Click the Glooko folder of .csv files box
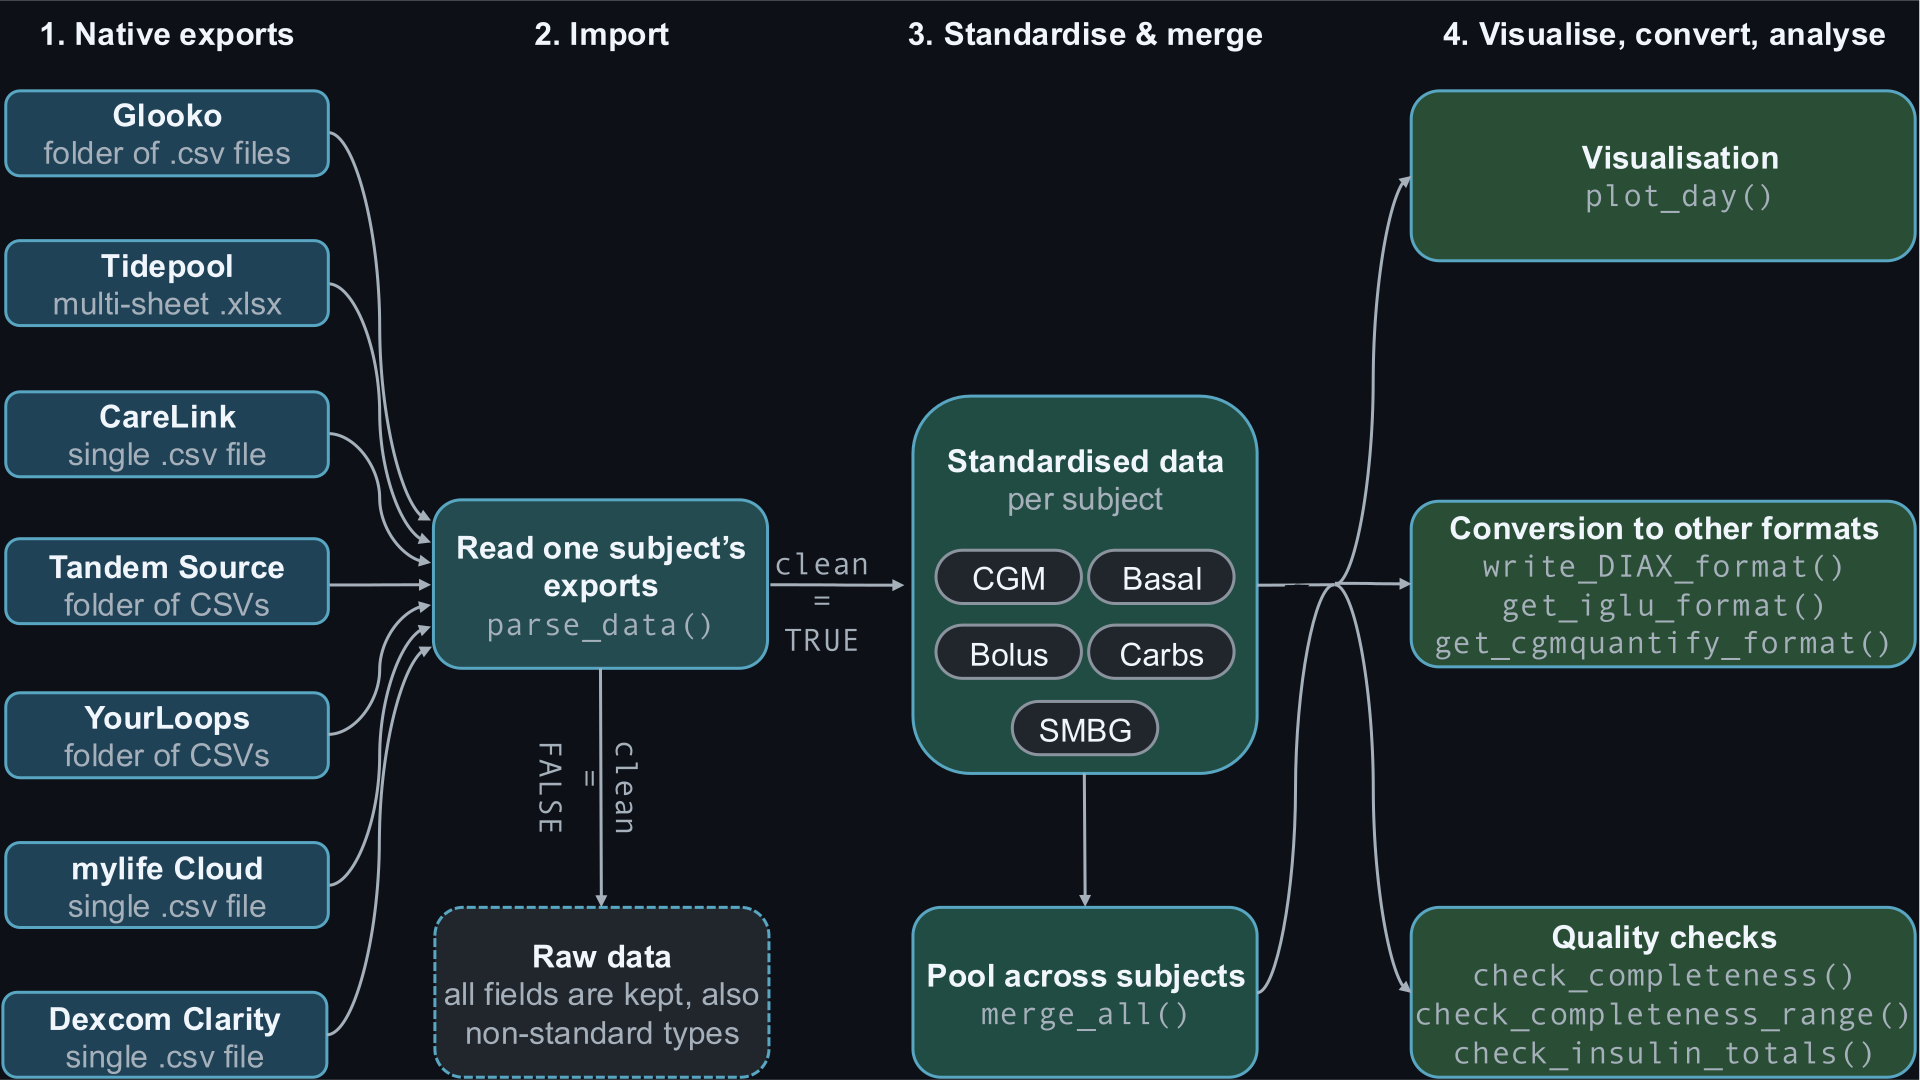The height and width of the screenshot is (1080, 1920). coord(167,134)
